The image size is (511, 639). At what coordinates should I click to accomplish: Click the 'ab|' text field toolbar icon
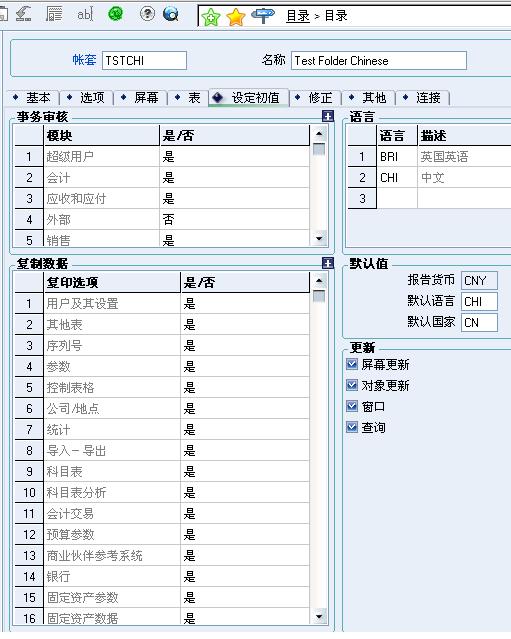click(x=85, y=15)
